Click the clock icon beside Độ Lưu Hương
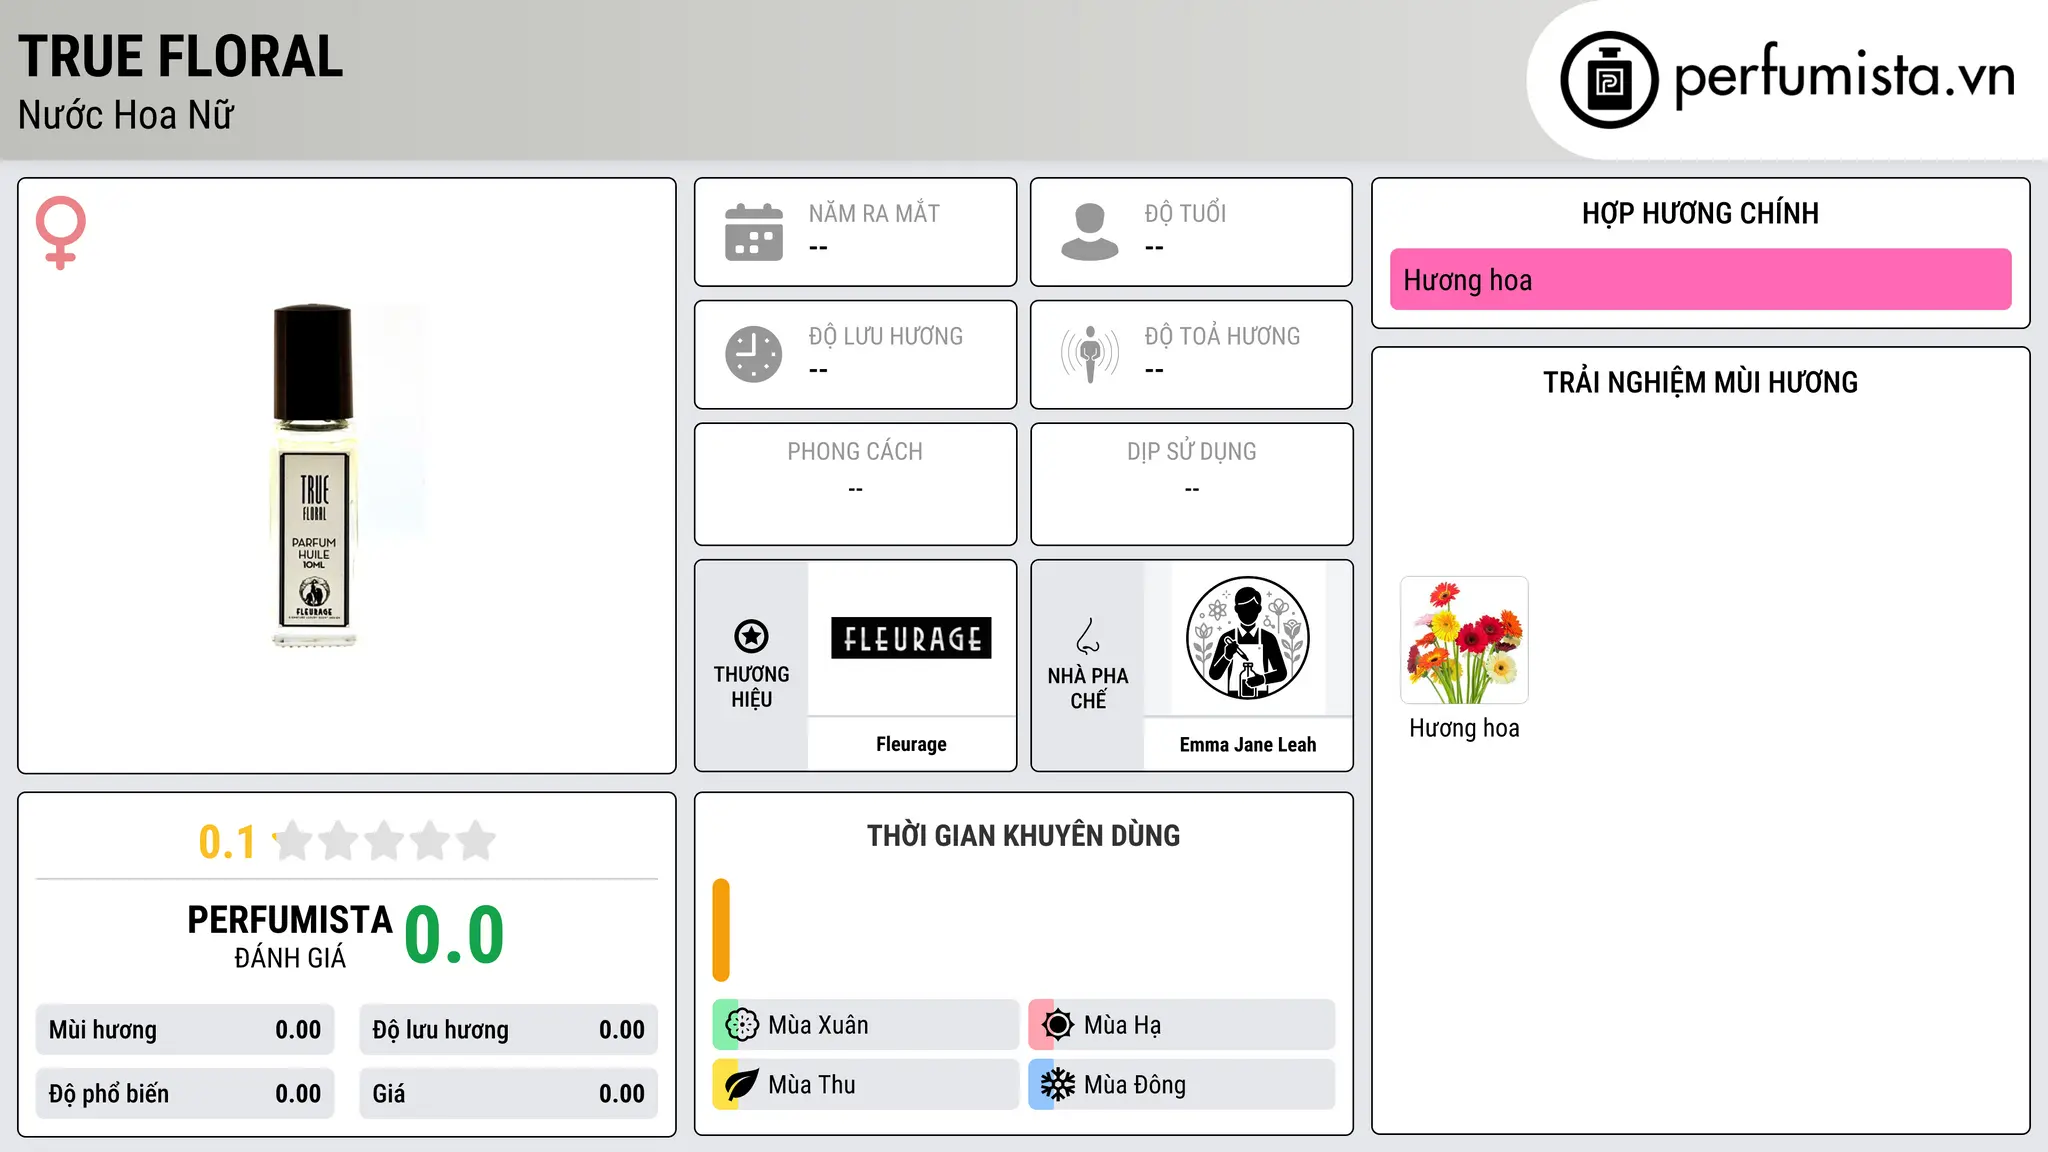The width and height of the screenshot is (2048, 1152). pos(754,354)
